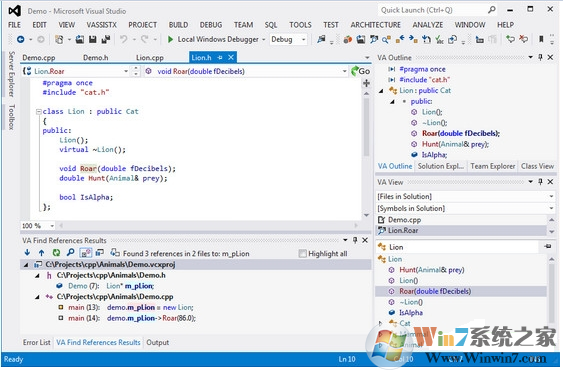Open the Output tab

pos(158,342)
